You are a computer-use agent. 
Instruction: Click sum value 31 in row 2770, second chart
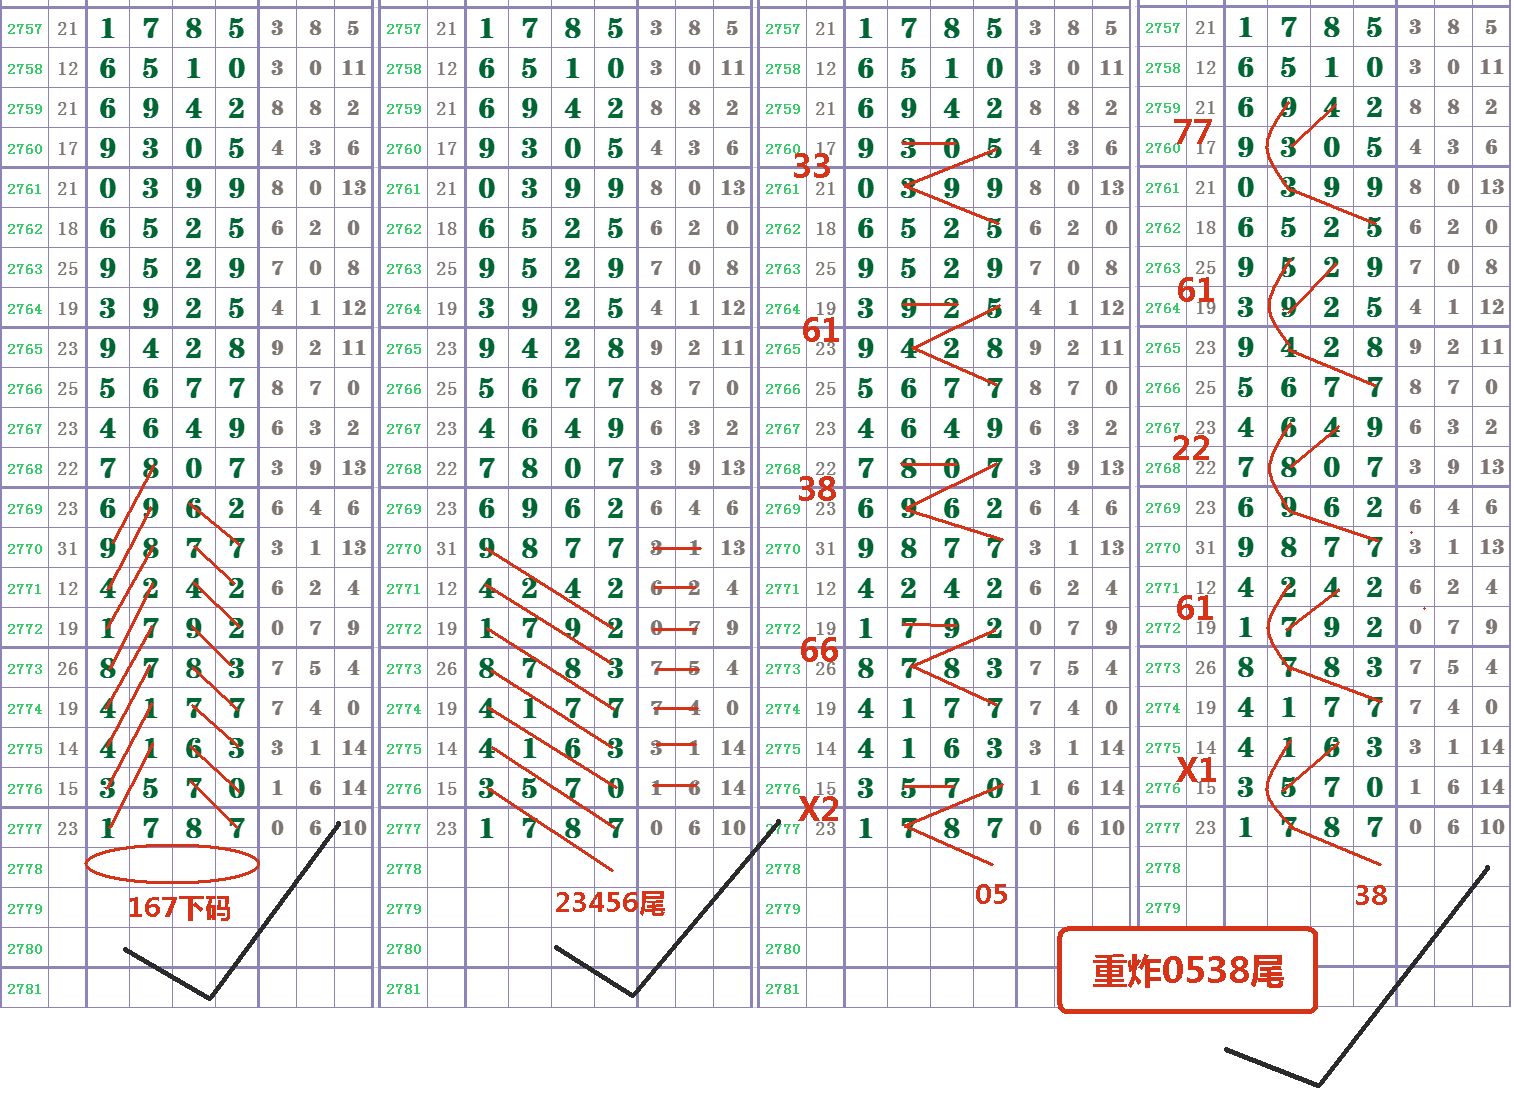click(446, 549)
